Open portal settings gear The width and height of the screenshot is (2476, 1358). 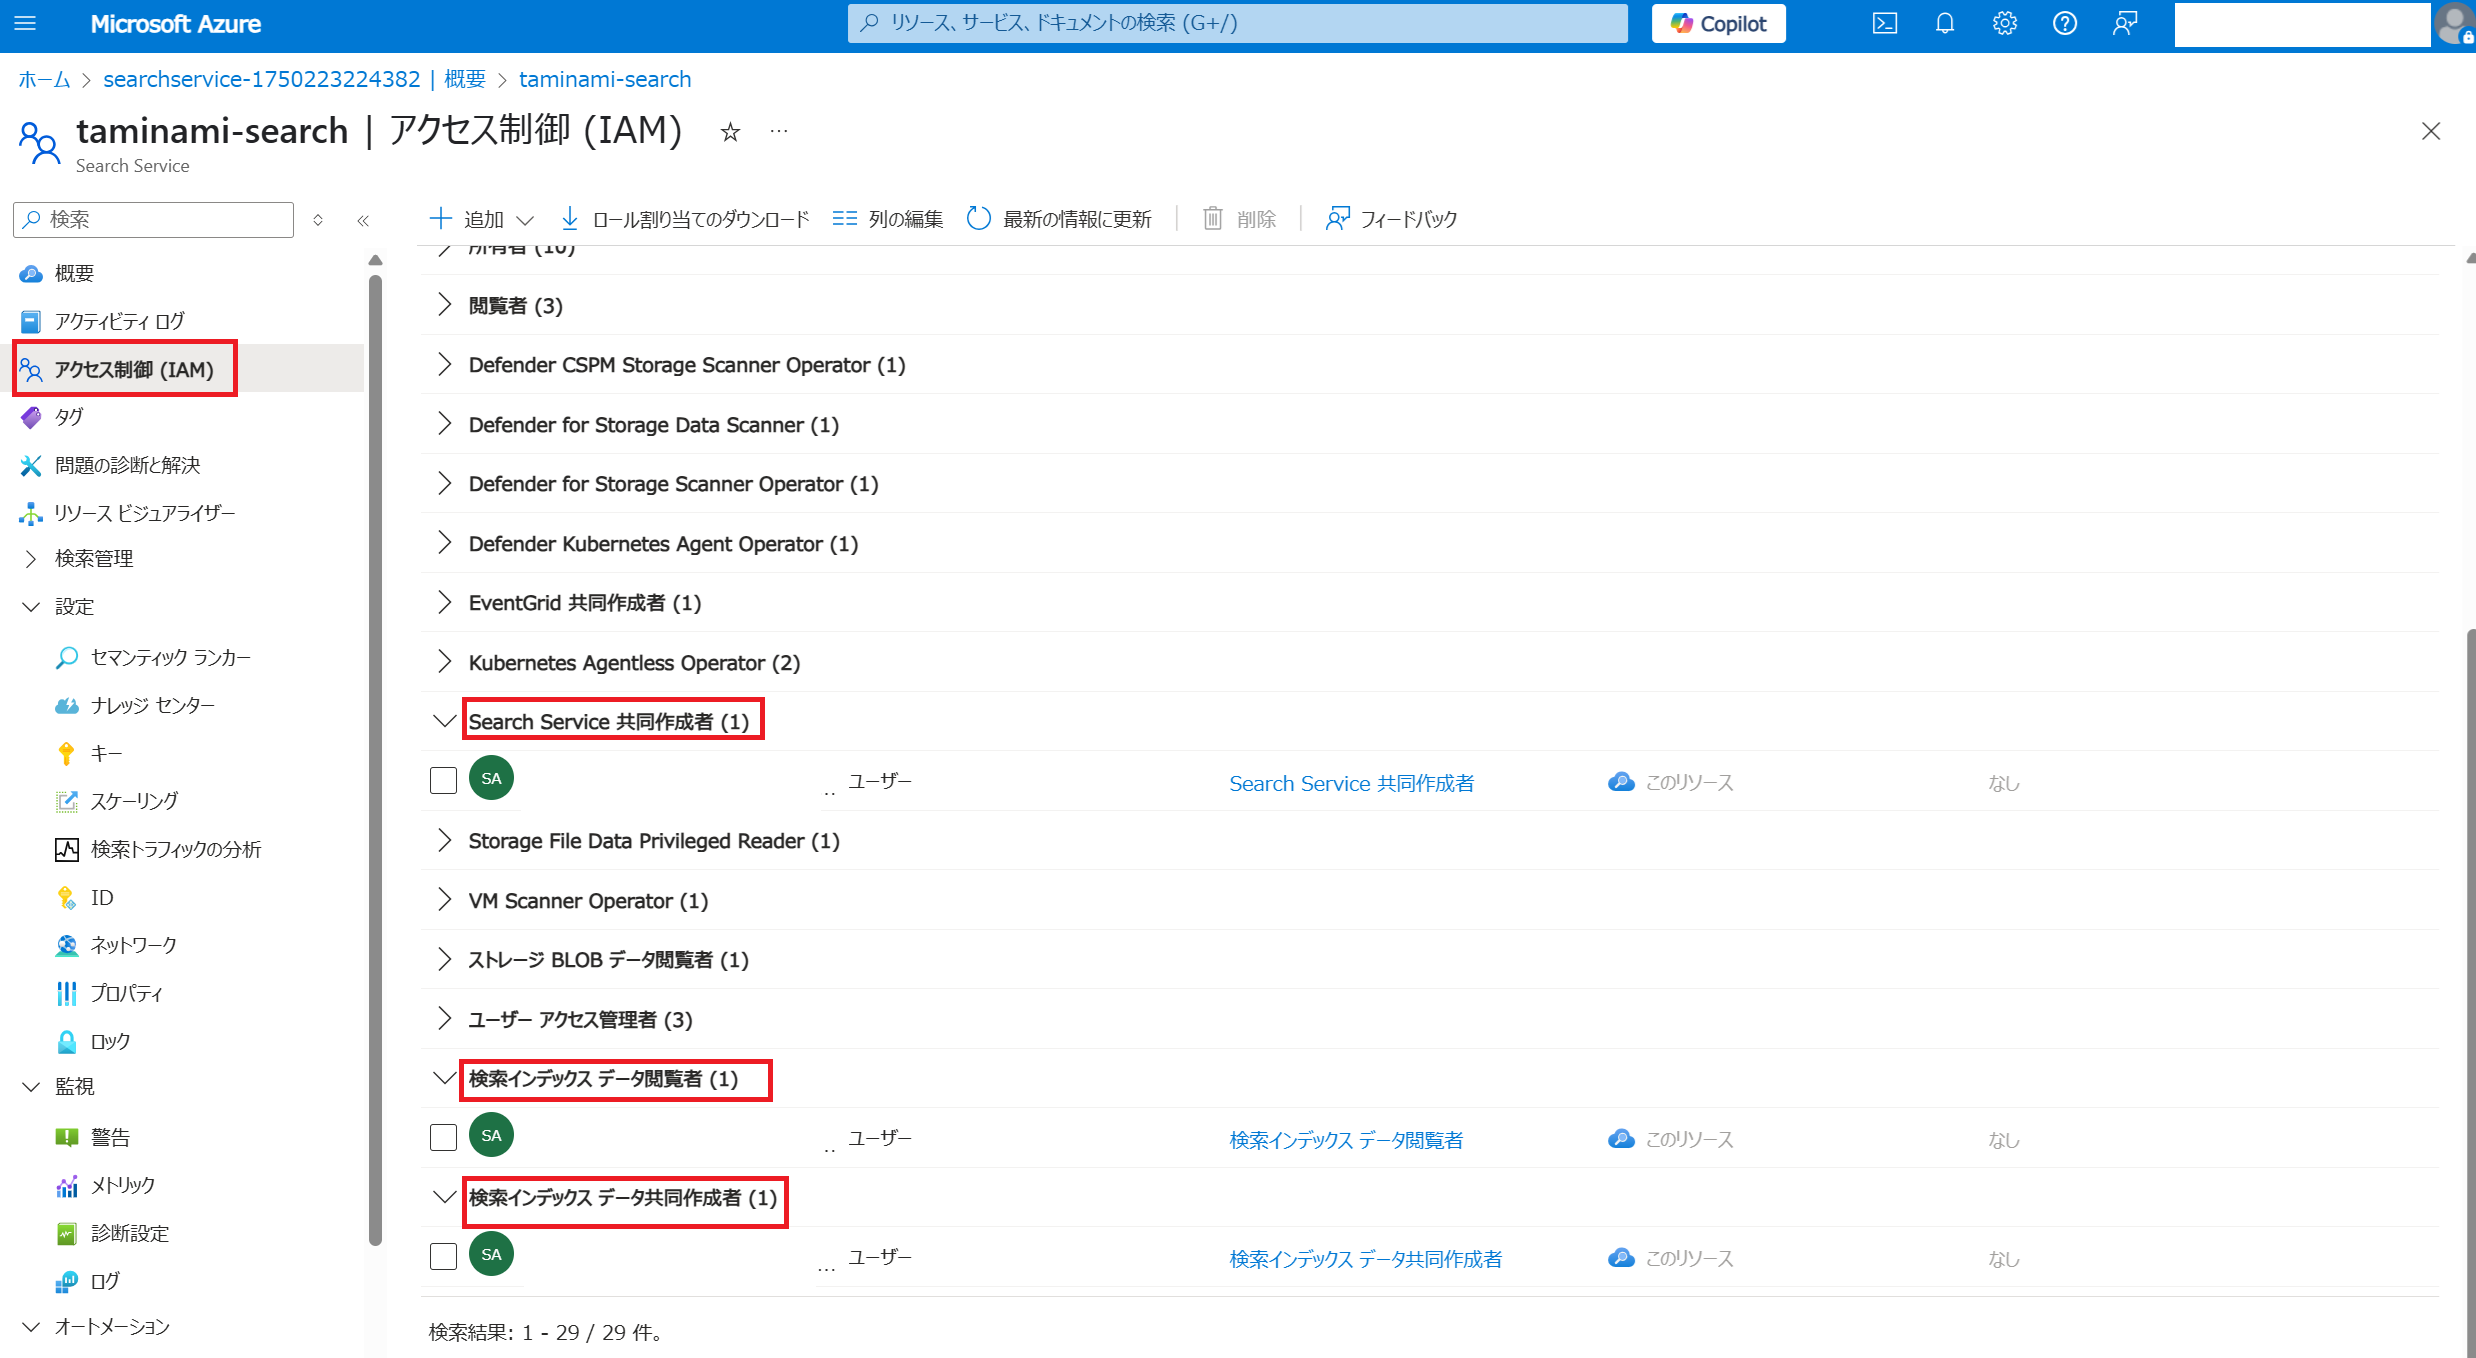coord(2004,23)
